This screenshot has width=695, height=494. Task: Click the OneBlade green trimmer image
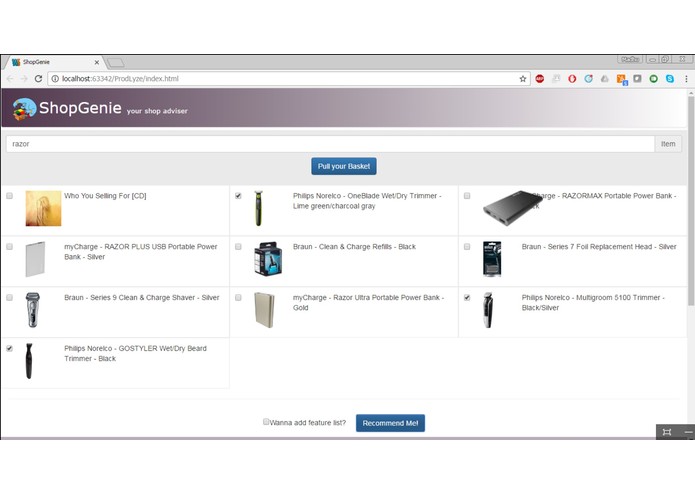click(258, 208)
